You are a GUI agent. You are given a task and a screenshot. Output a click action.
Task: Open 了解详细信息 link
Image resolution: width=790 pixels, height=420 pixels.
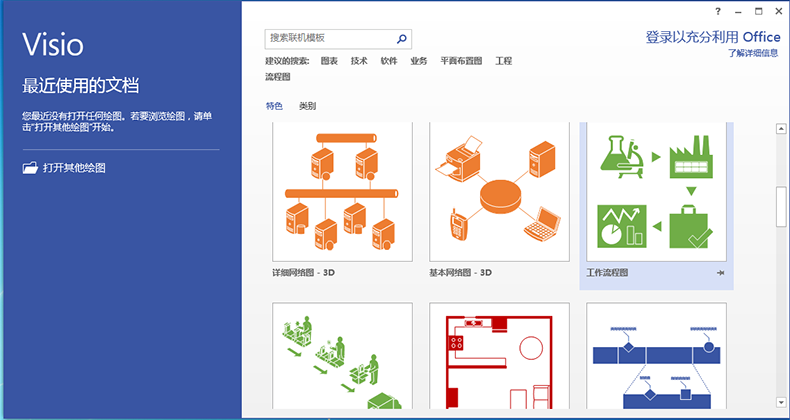click(x=753, y=53)
